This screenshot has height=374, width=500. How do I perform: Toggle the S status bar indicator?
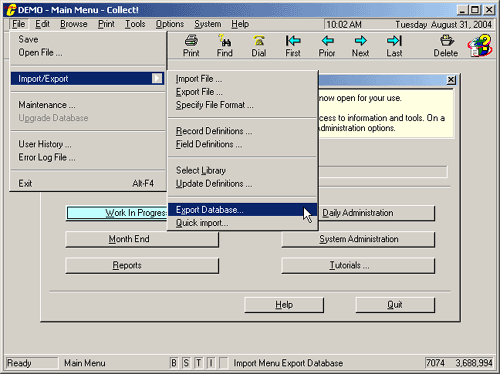[x=186, y=363]
